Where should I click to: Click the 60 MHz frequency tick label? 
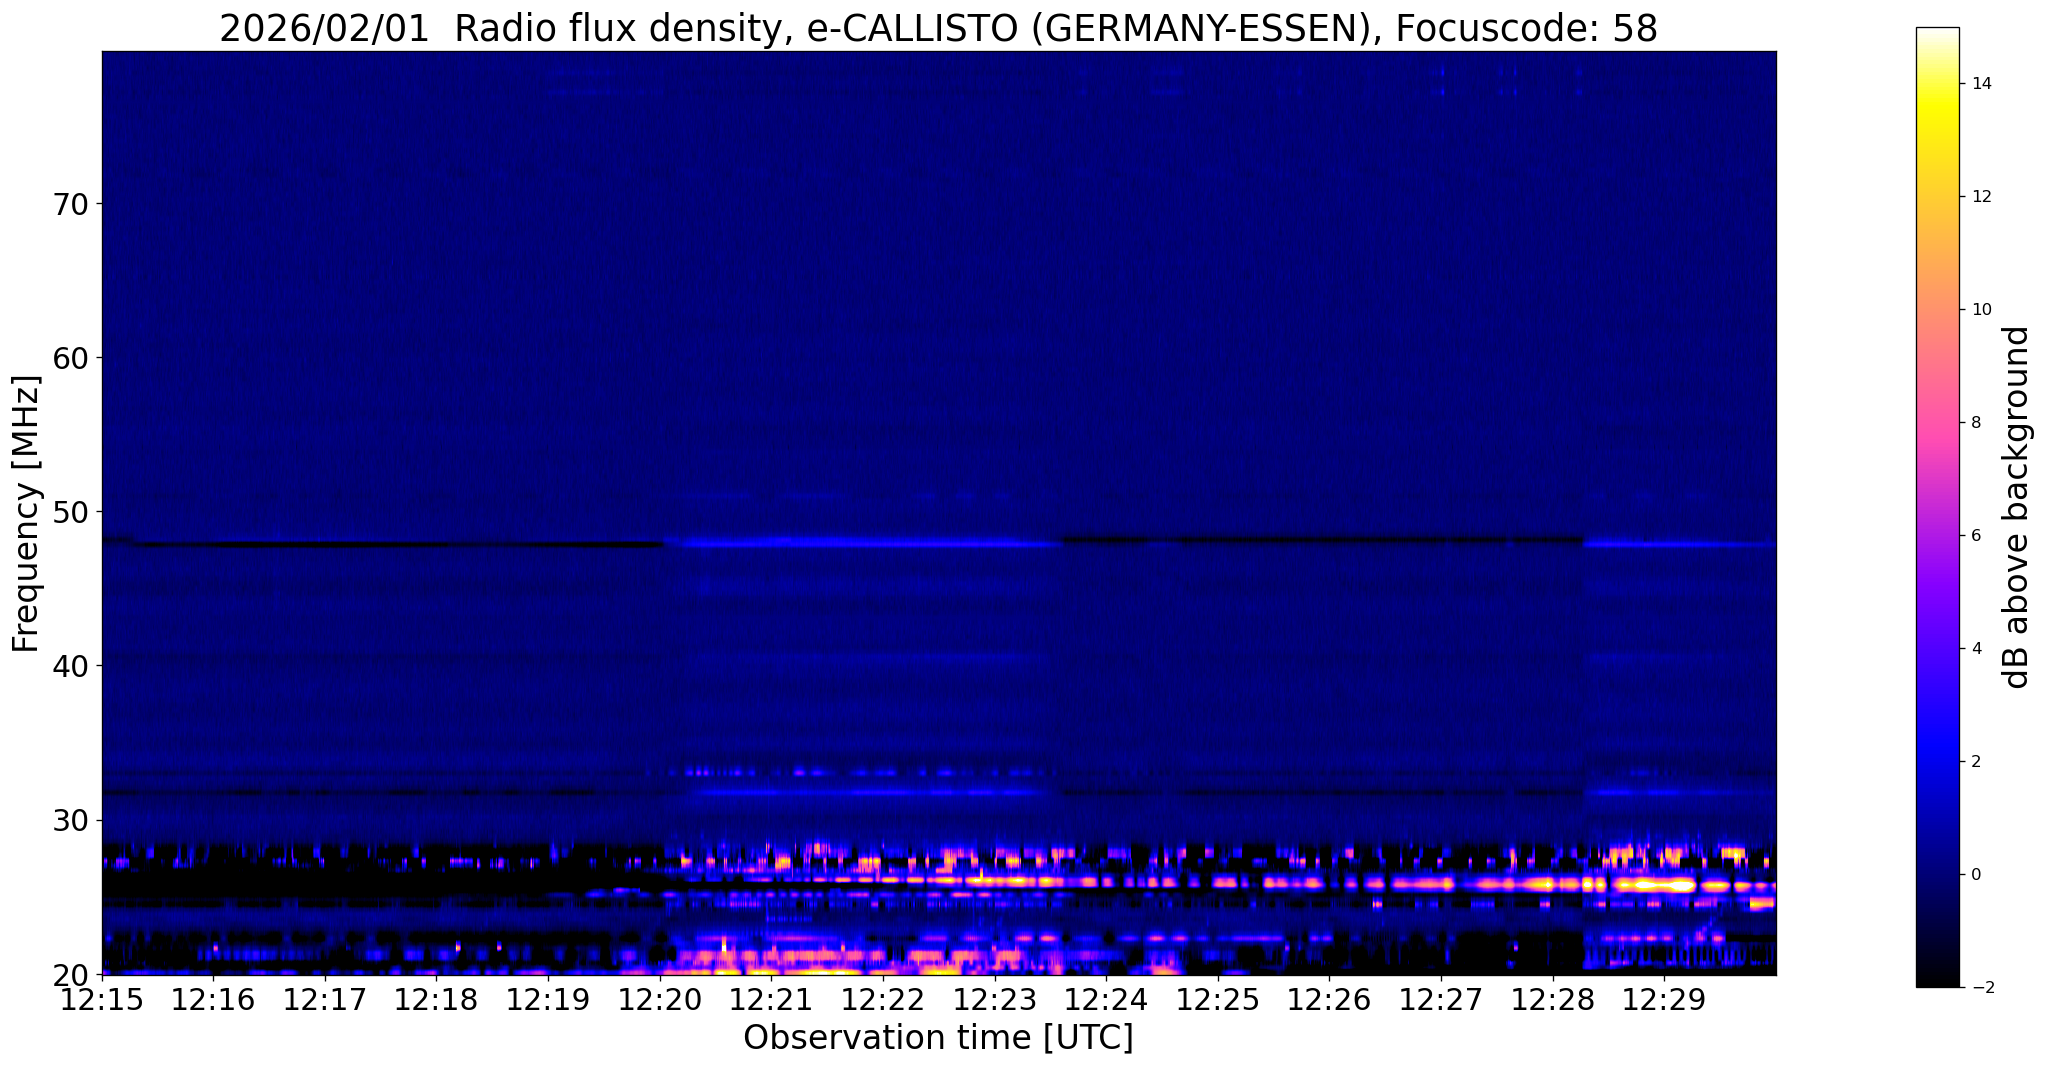pos(69,358)
